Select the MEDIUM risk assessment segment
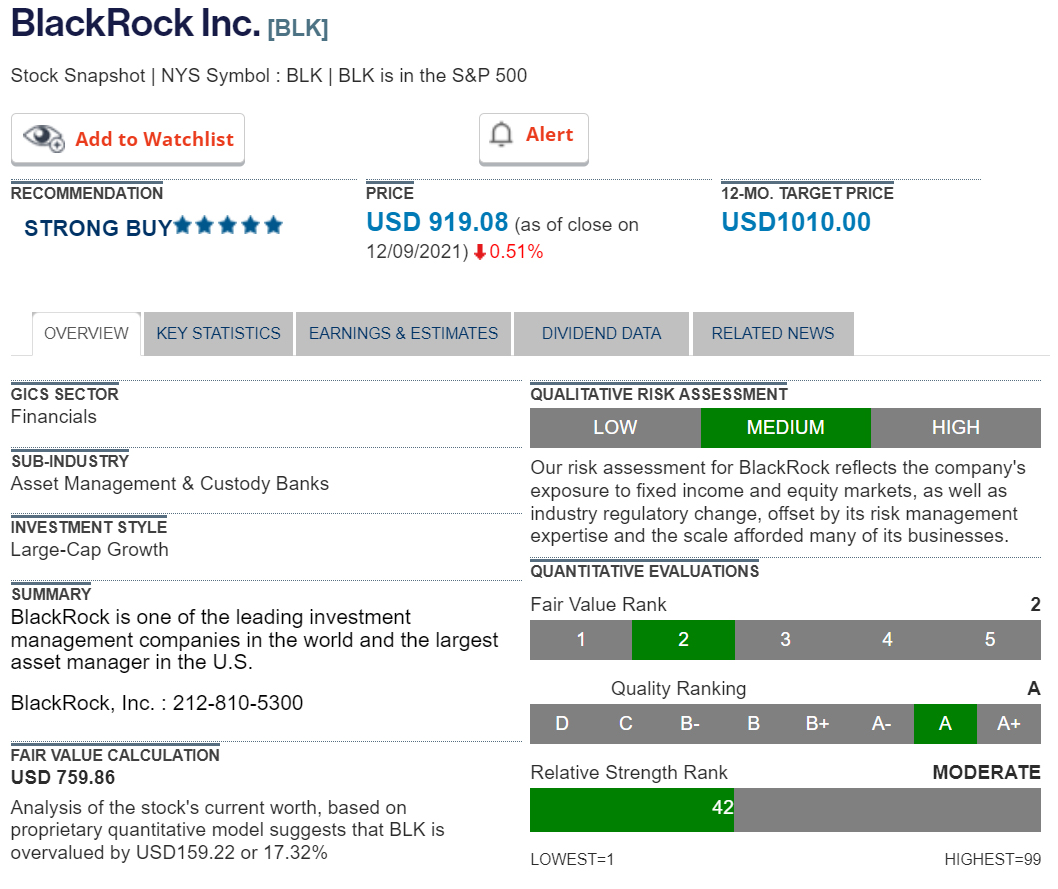This screenshot has height=889, width=1058. click(785, 428)
